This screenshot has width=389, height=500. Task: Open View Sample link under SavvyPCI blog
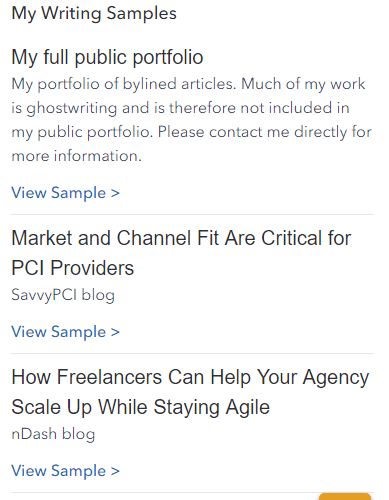(65, 332)
